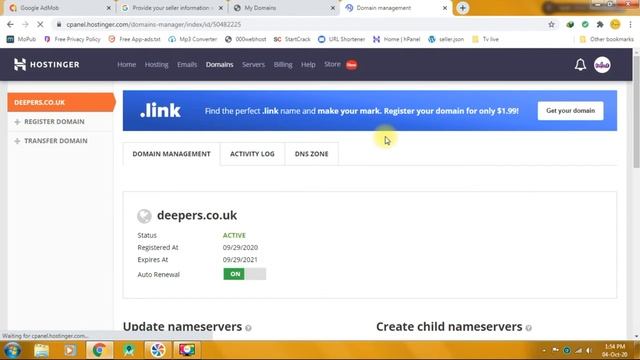This screenshot has height=360, width=640.
Task: Open the user profile avatar
Action: [x=602, y=64]
